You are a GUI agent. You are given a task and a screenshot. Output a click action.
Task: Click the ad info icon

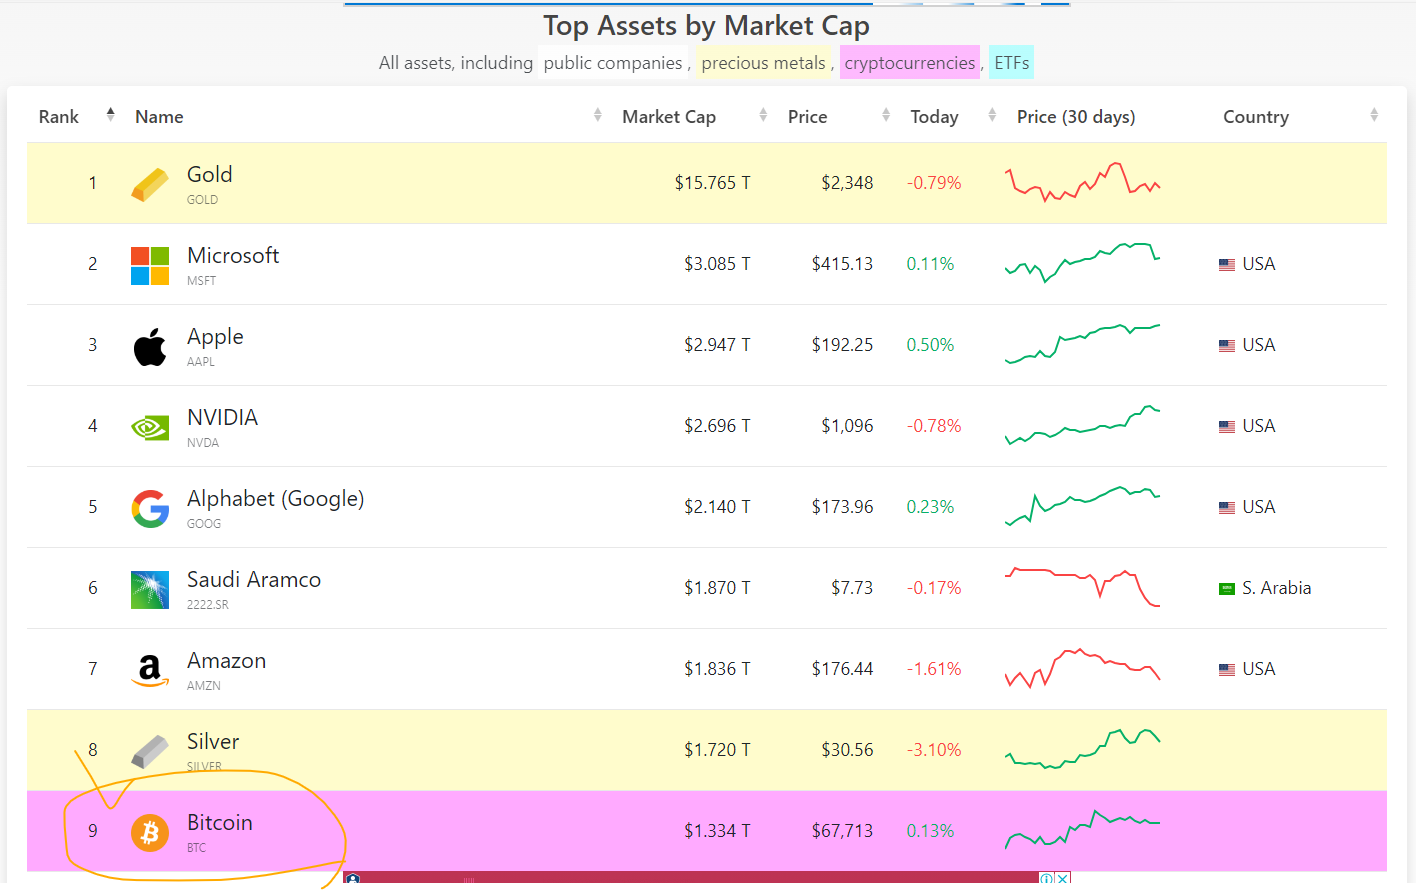[x=1047, y=878]
